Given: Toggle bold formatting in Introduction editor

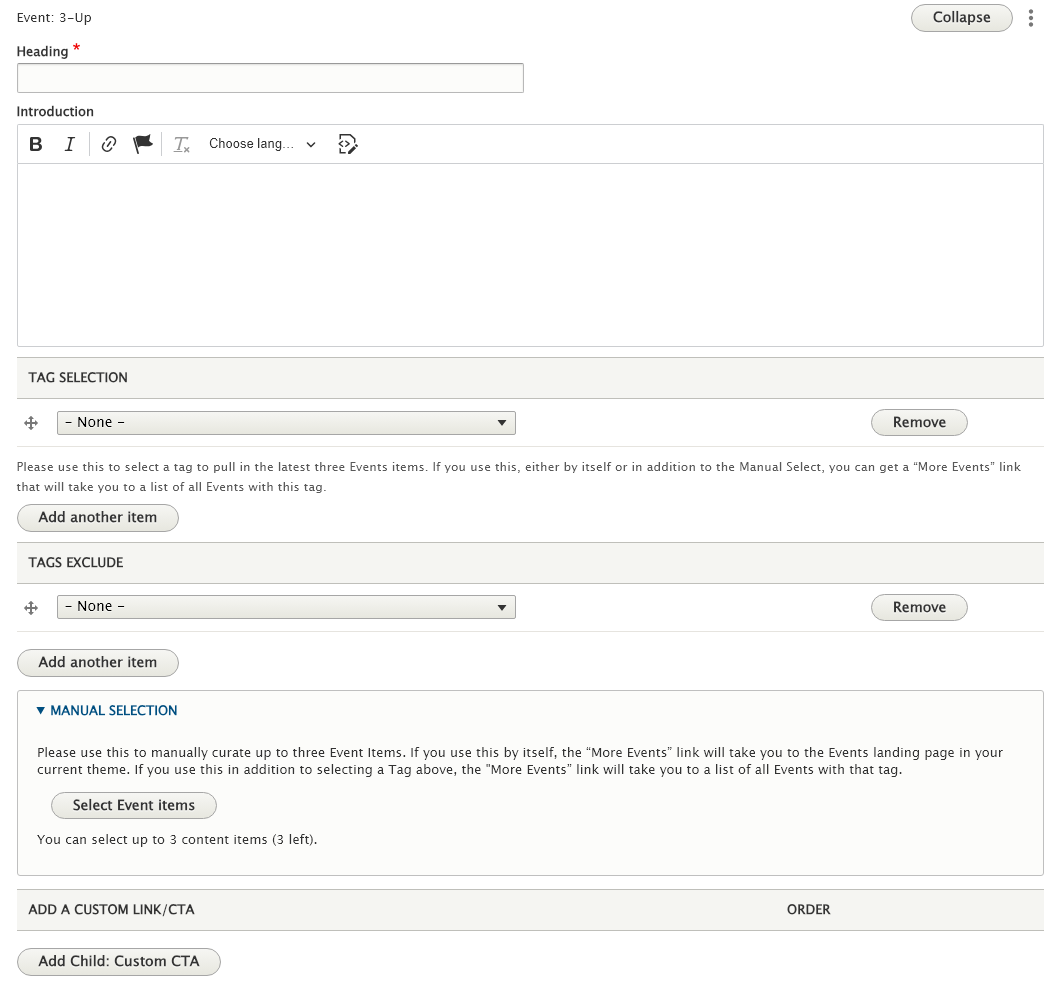Looking at the screenshot, I should pyautogui.click(x=36, y=144).
